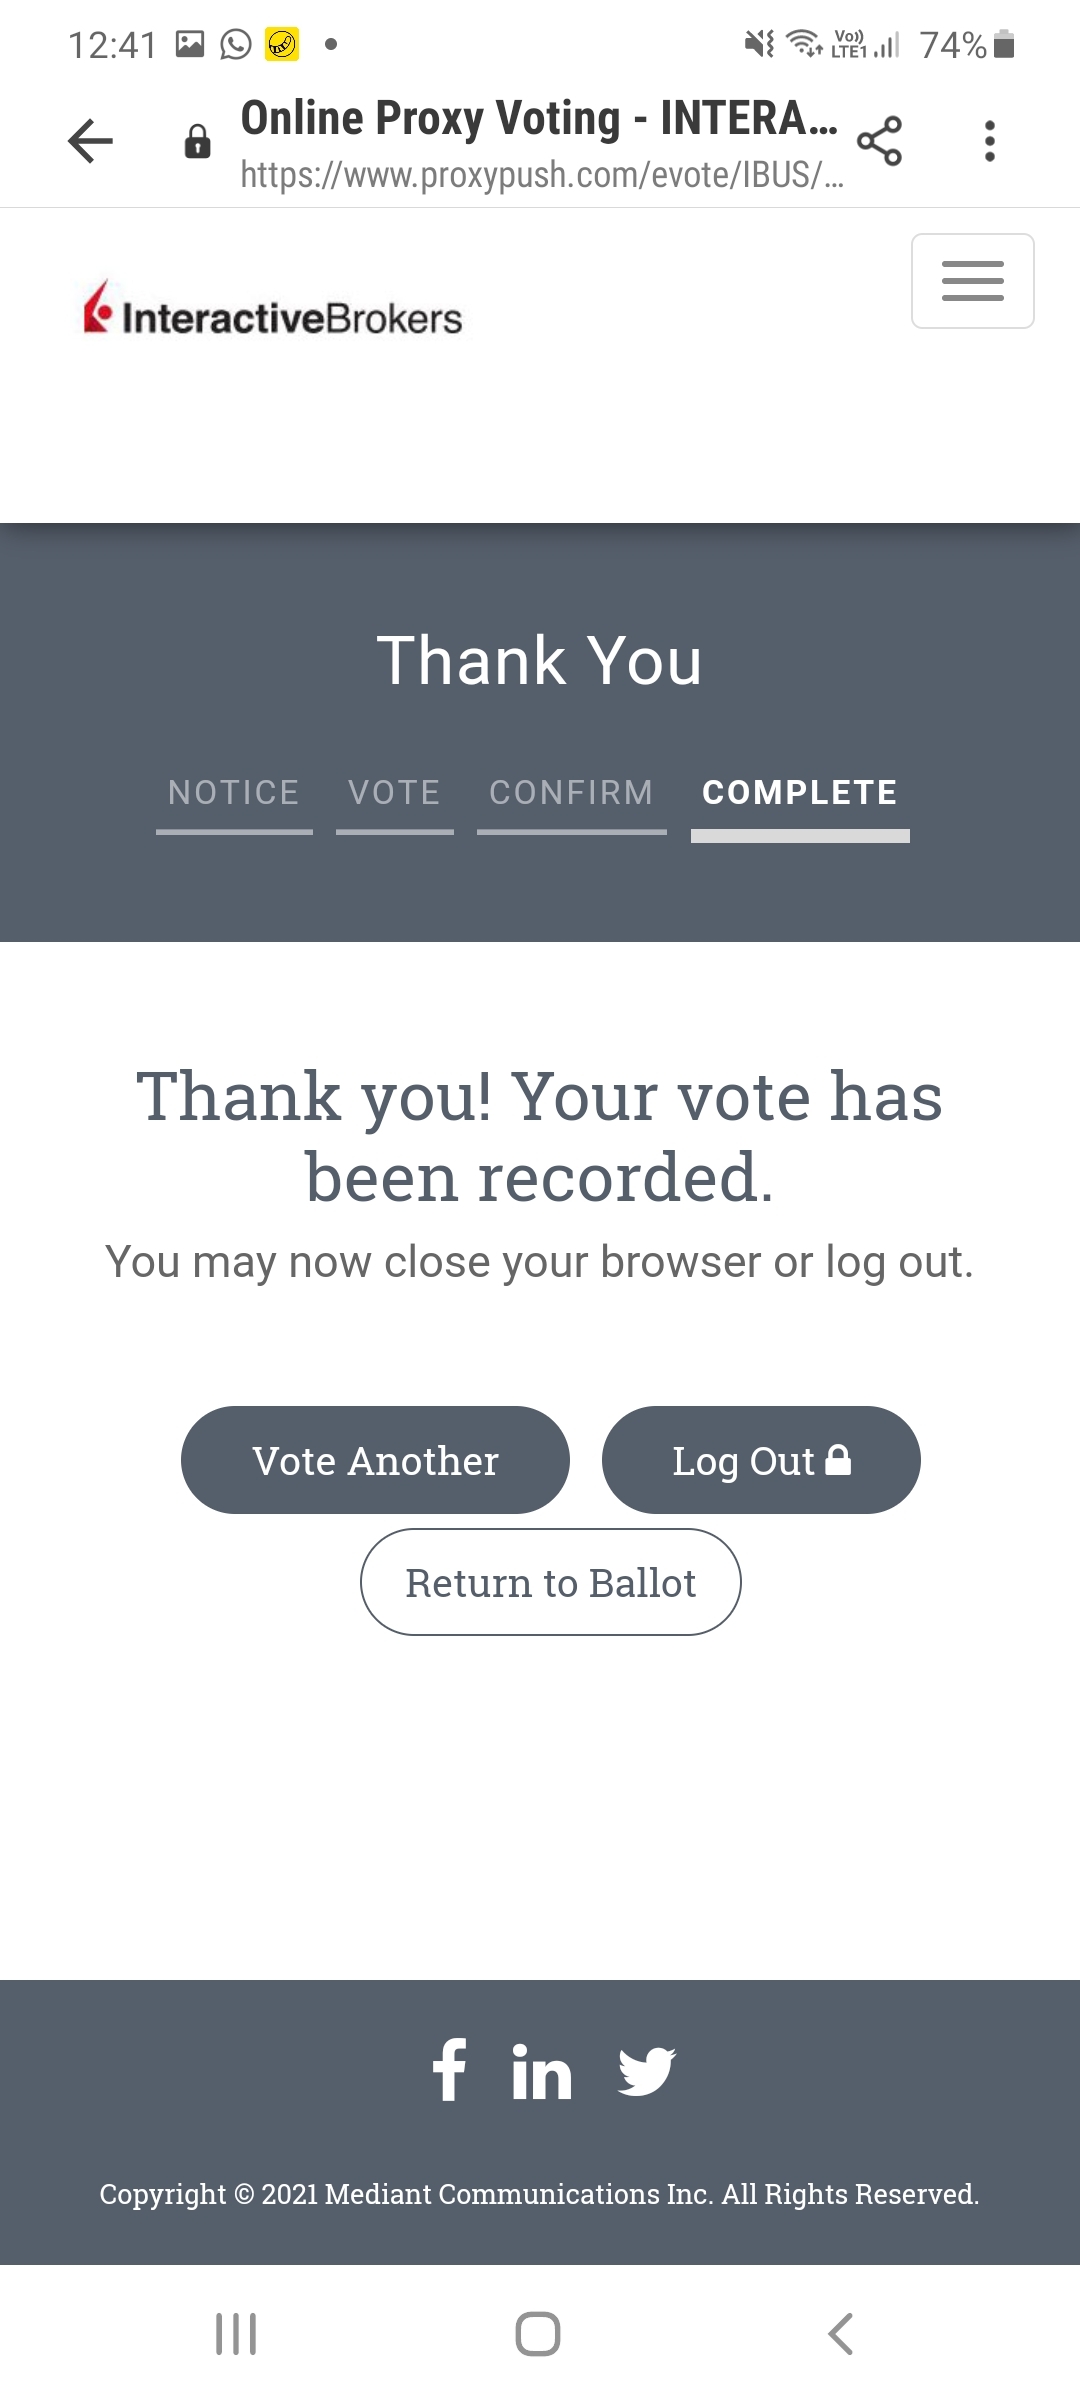Click the Return to Ballot button
Image resolution: width=1080 pixels, height=2400 pixels.
point(550,1583)
